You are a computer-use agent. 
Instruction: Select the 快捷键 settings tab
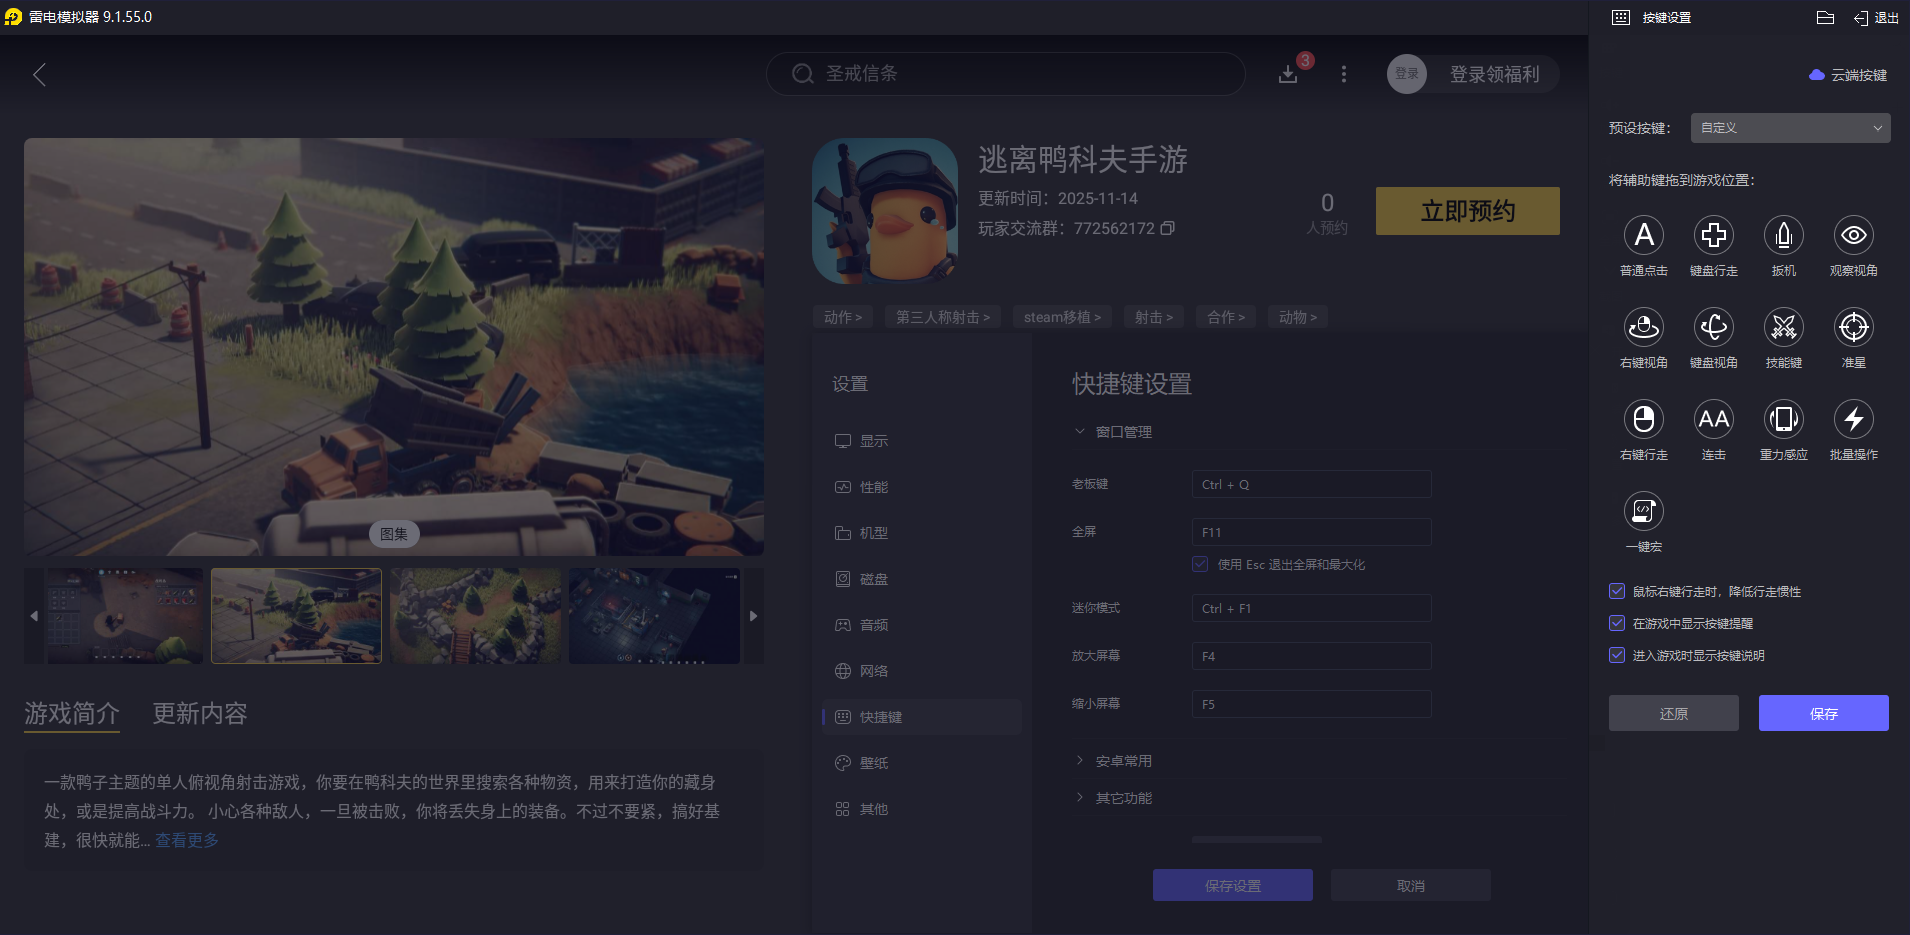coord(922,717)
